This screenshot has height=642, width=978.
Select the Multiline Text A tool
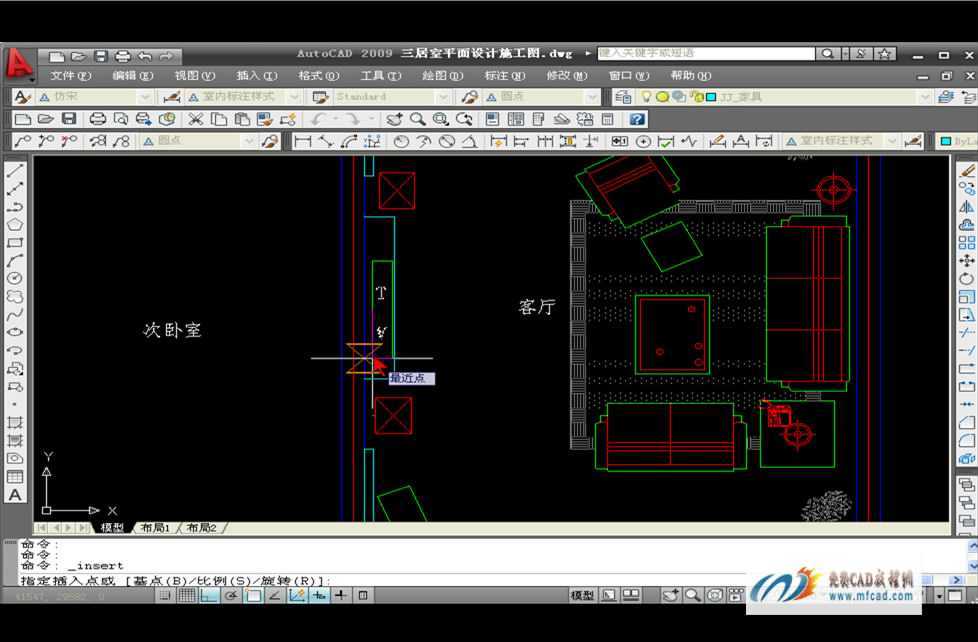15,495
